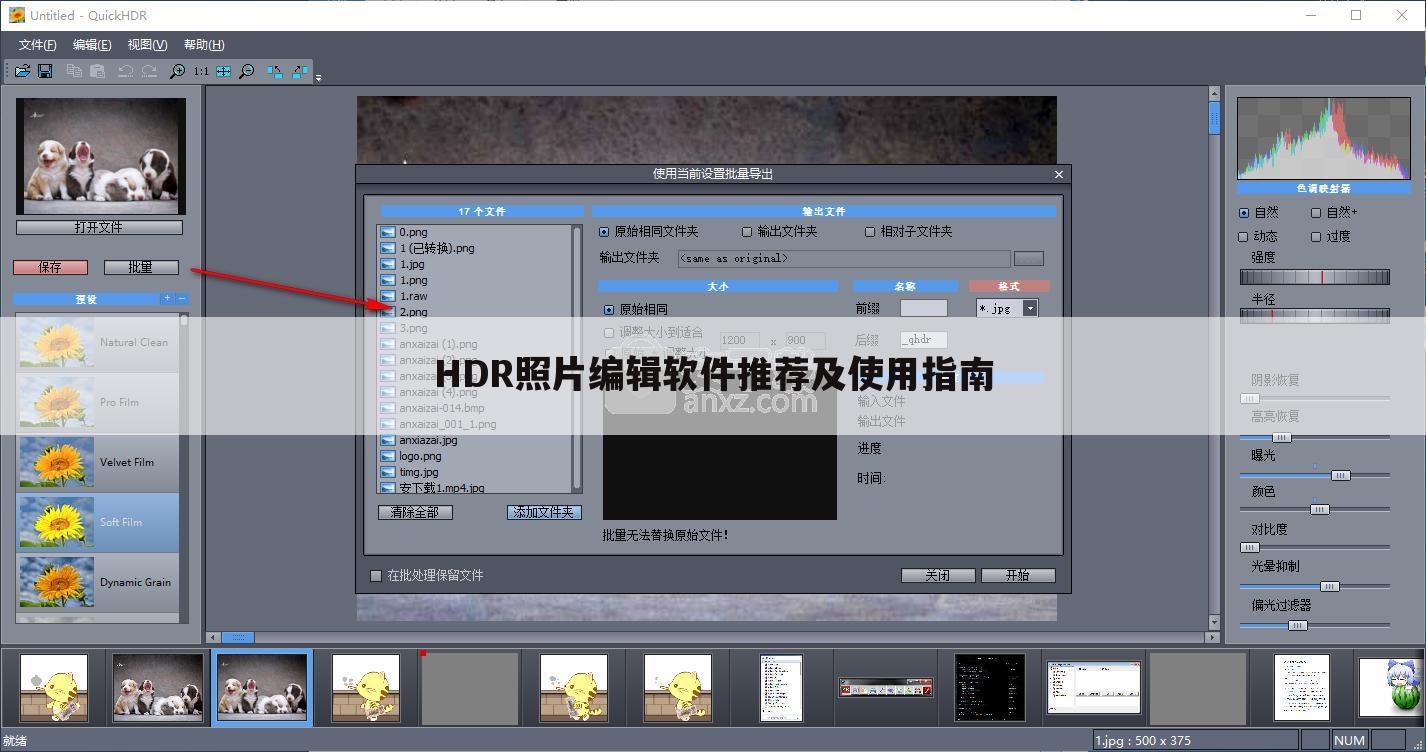This screenshot has height=752, width=1426.
Task: Click the red 保存 button
Action: click(x=50, y=267)
